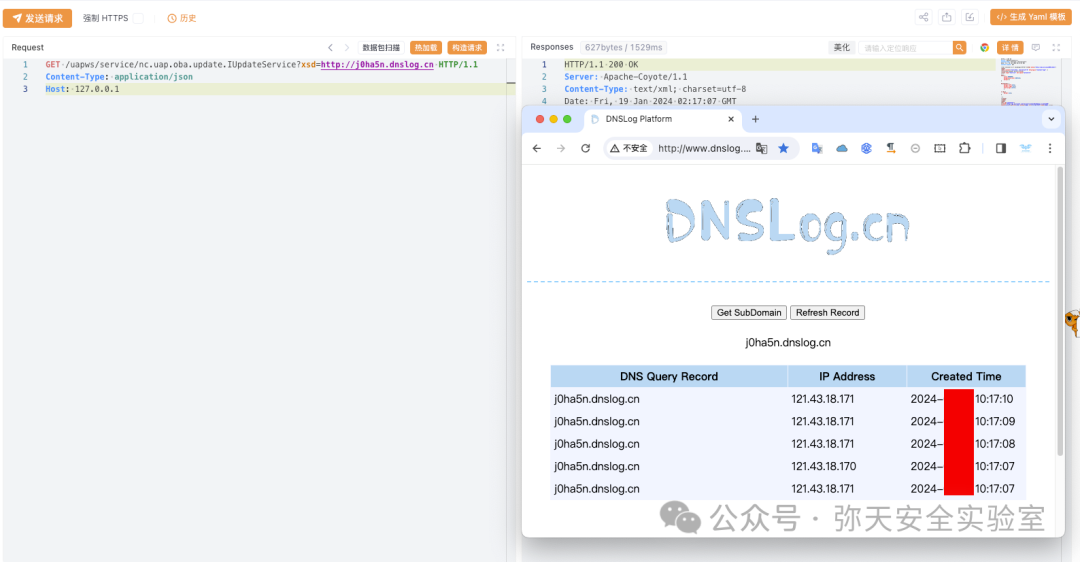
Task: Click the 构造请求 build request button
Action: pos(467,48)
